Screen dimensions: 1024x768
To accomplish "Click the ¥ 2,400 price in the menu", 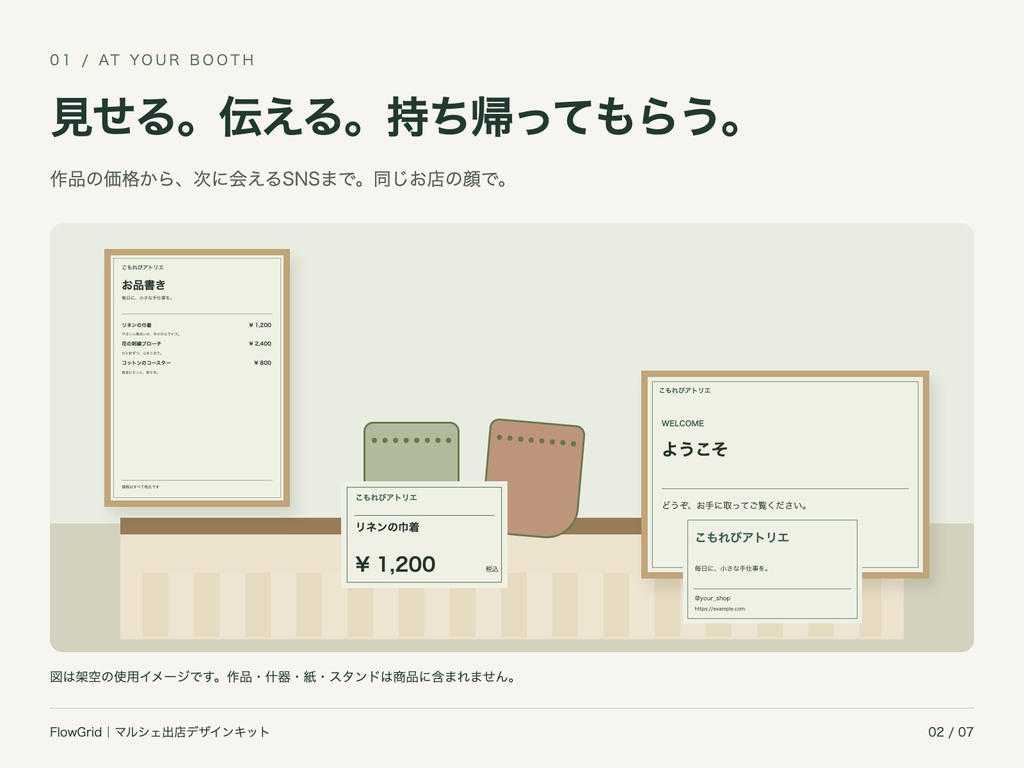I will 260,344.
